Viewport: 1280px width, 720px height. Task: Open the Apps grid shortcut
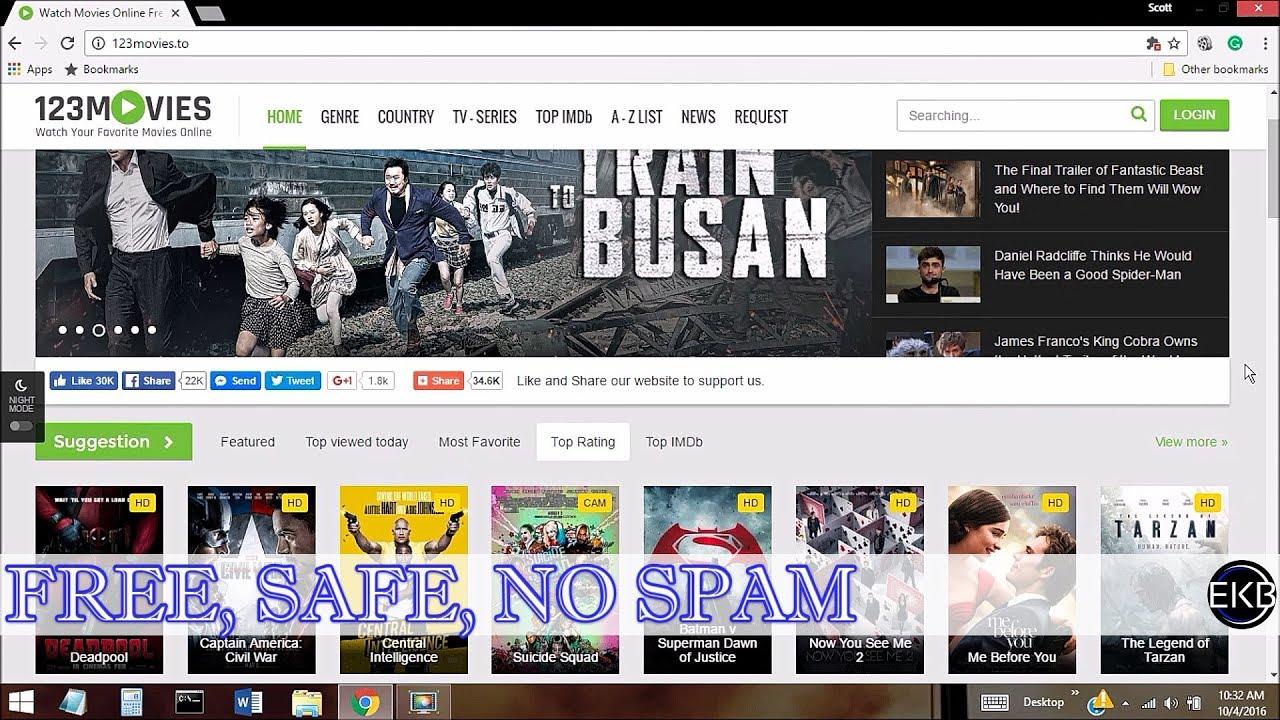30,69
